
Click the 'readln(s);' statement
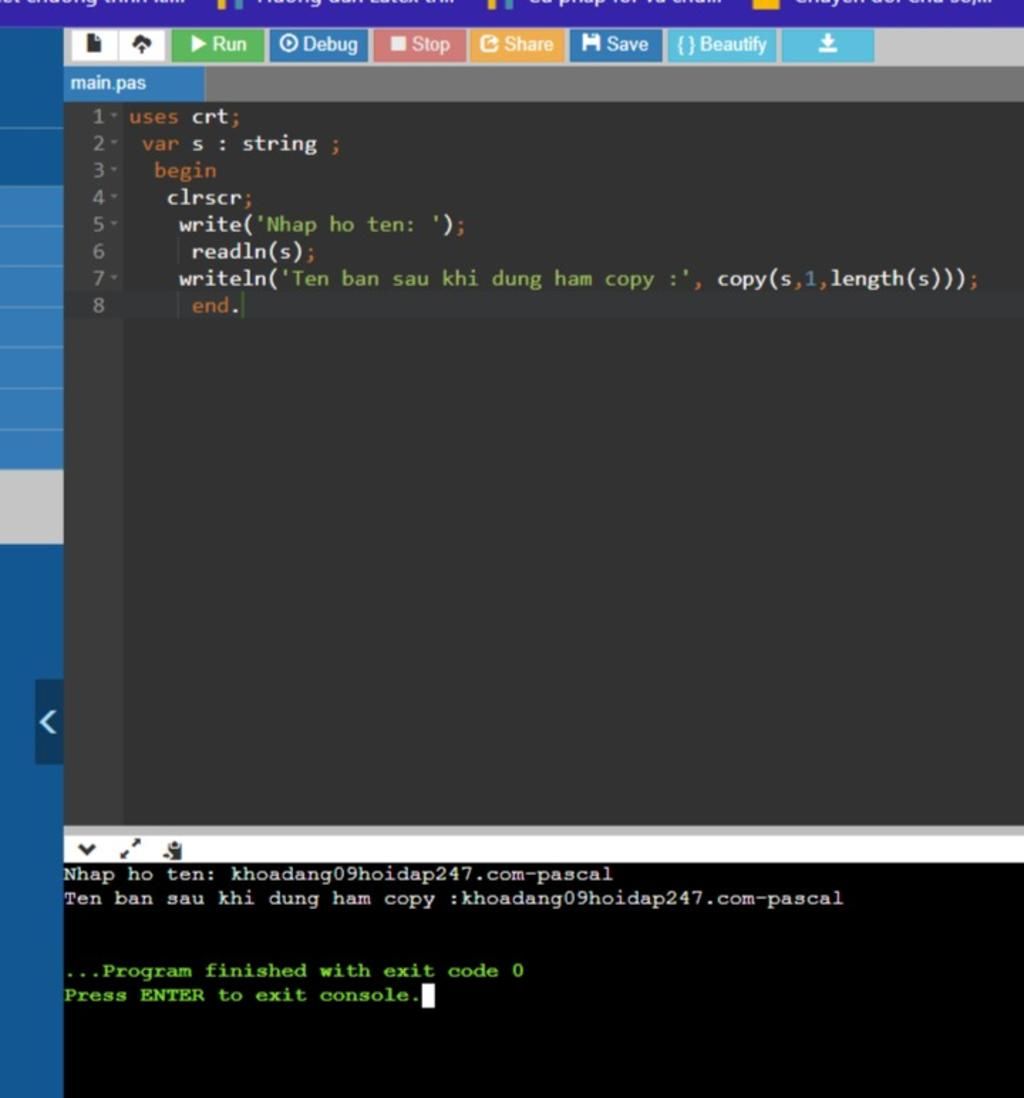254,252
